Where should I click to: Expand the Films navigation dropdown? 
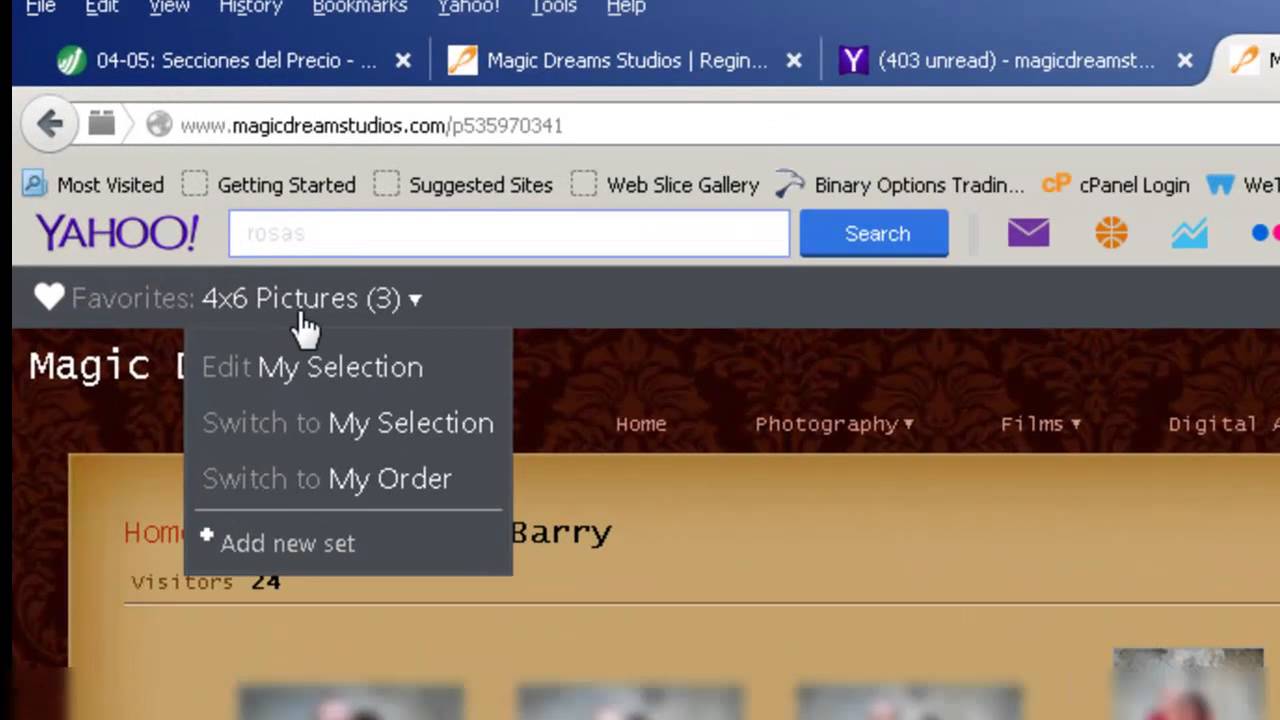pos(1040,424)
